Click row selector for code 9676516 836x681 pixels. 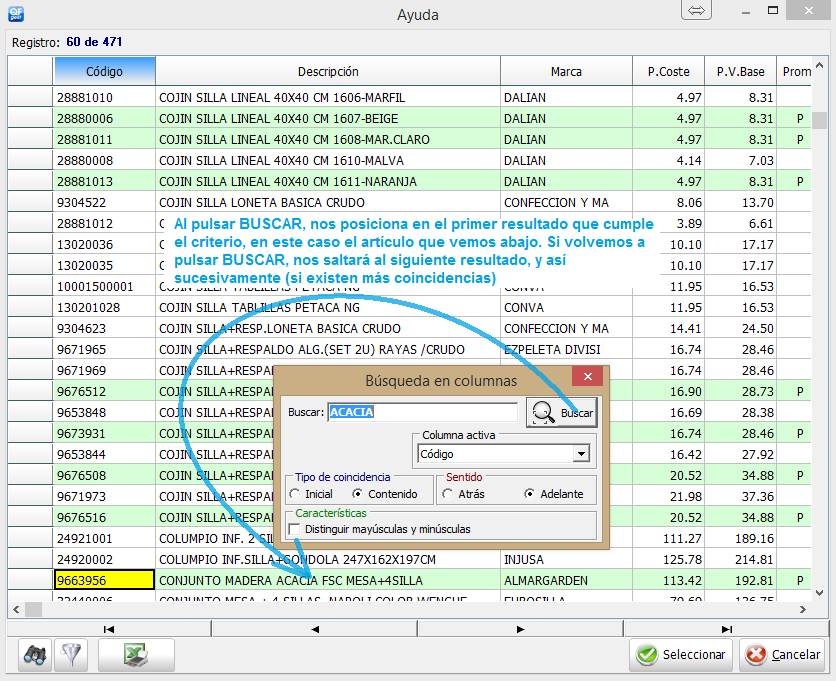pos(30,517)
